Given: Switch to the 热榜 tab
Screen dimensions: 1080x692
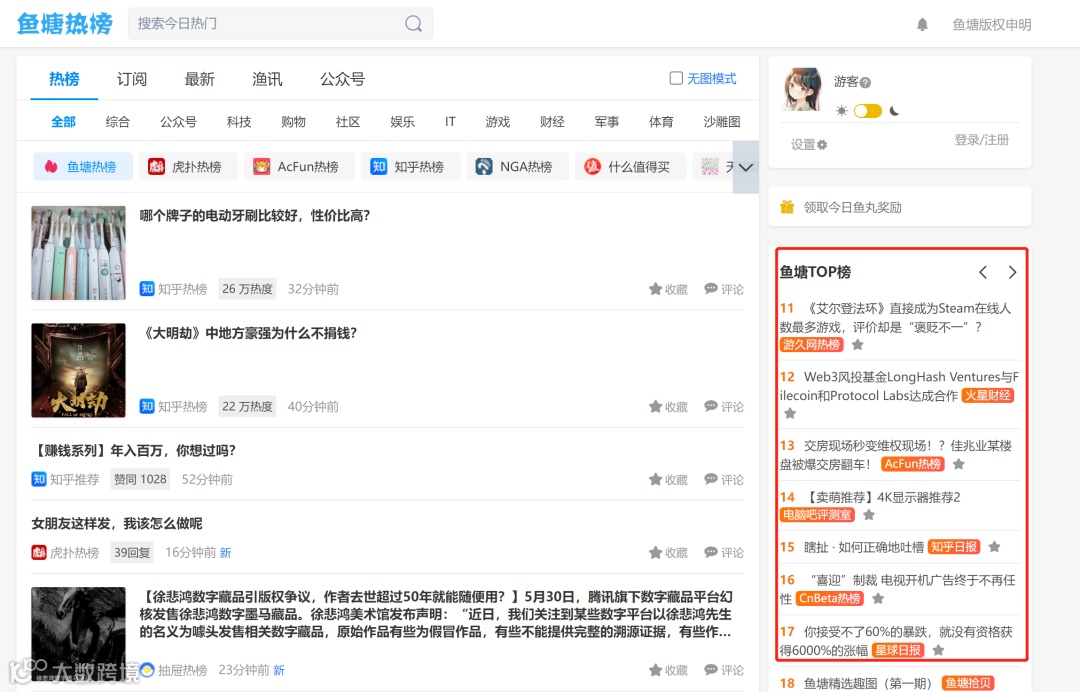Looking at the screenshot, I should pyautogui.click(x=64, y=79).
